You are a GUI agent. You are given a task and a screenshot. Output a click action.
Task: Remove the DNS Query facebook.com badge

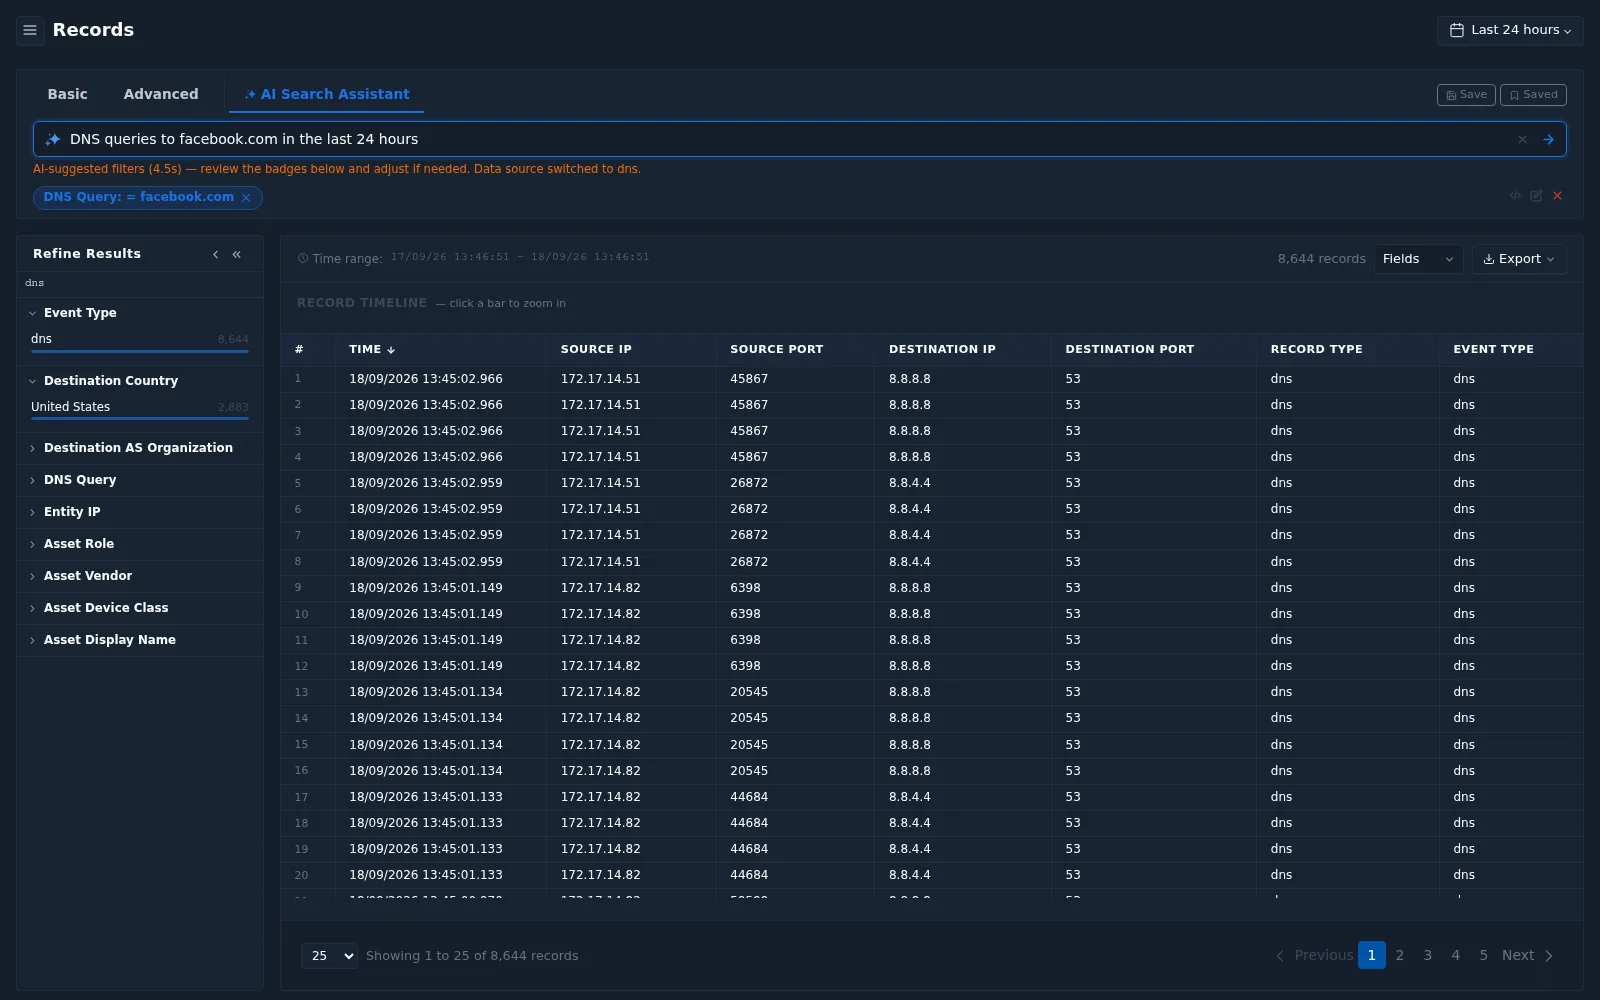[x=246, y=198]
